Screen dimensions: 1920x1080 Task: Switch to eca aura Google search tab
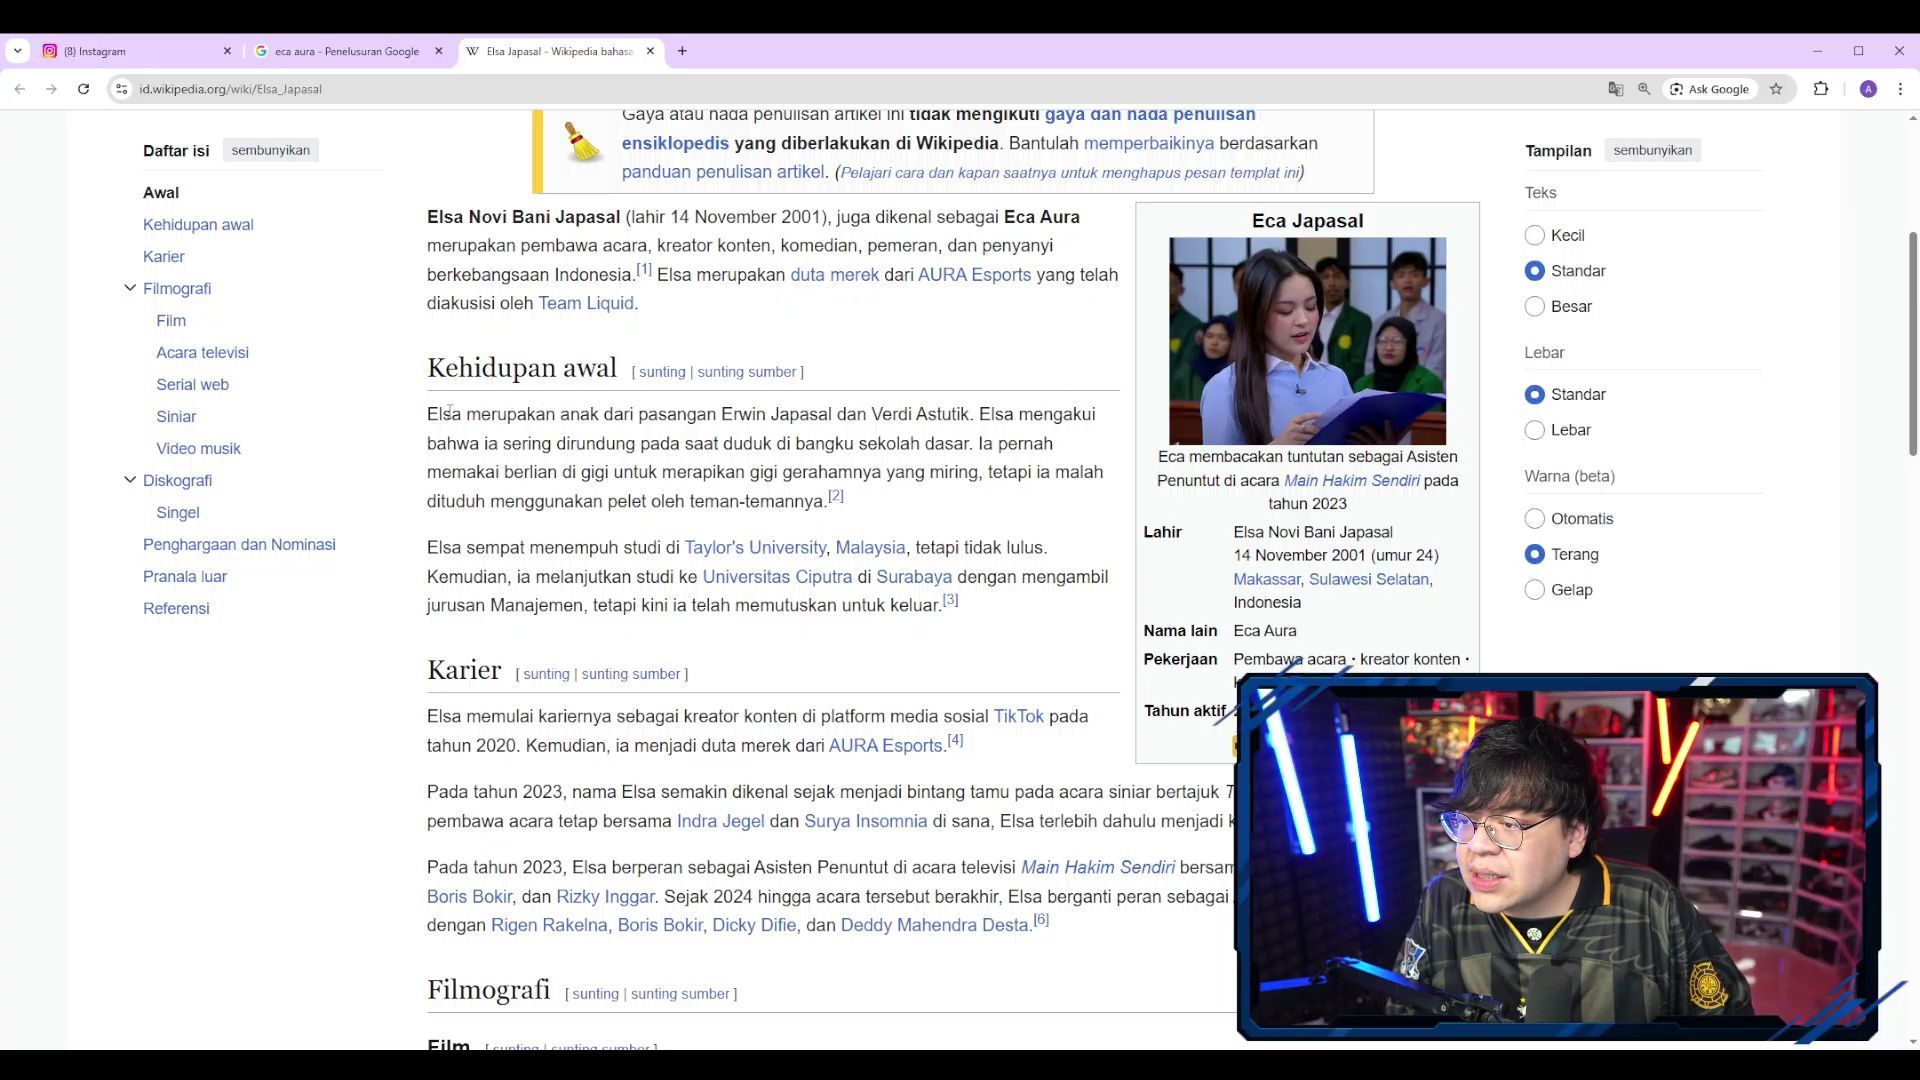(x=345, y=51)
